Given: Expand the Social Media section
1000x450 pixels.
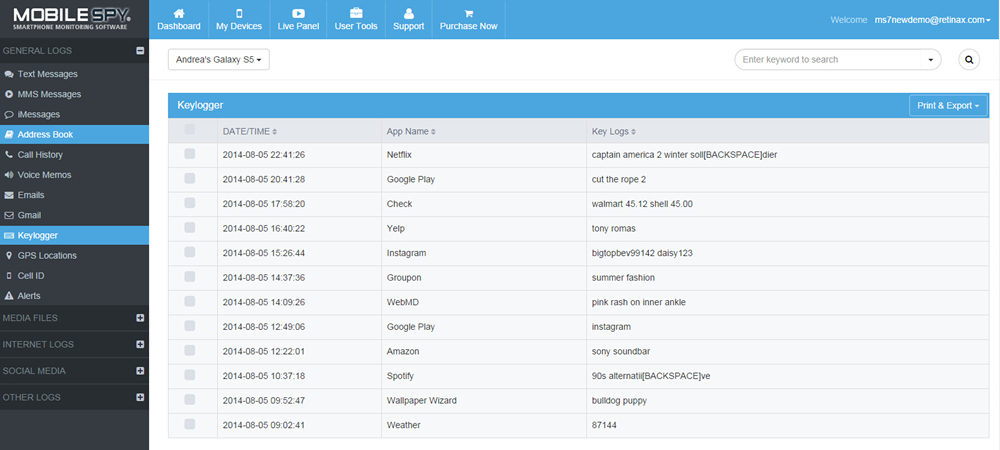Looking at the screenshot, I should coord(140,370).
